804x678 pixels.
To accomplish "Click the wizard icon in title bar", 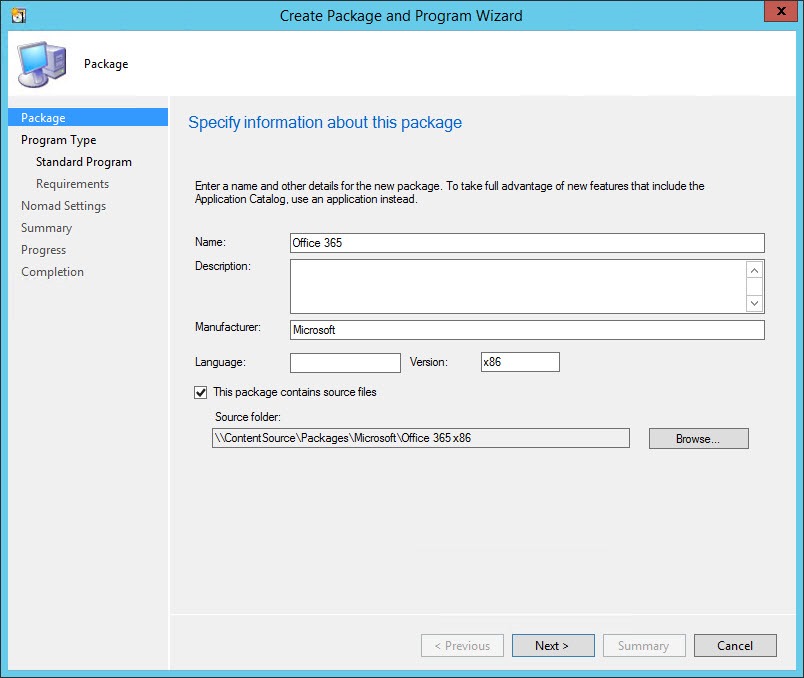I will tap(17, 15).
